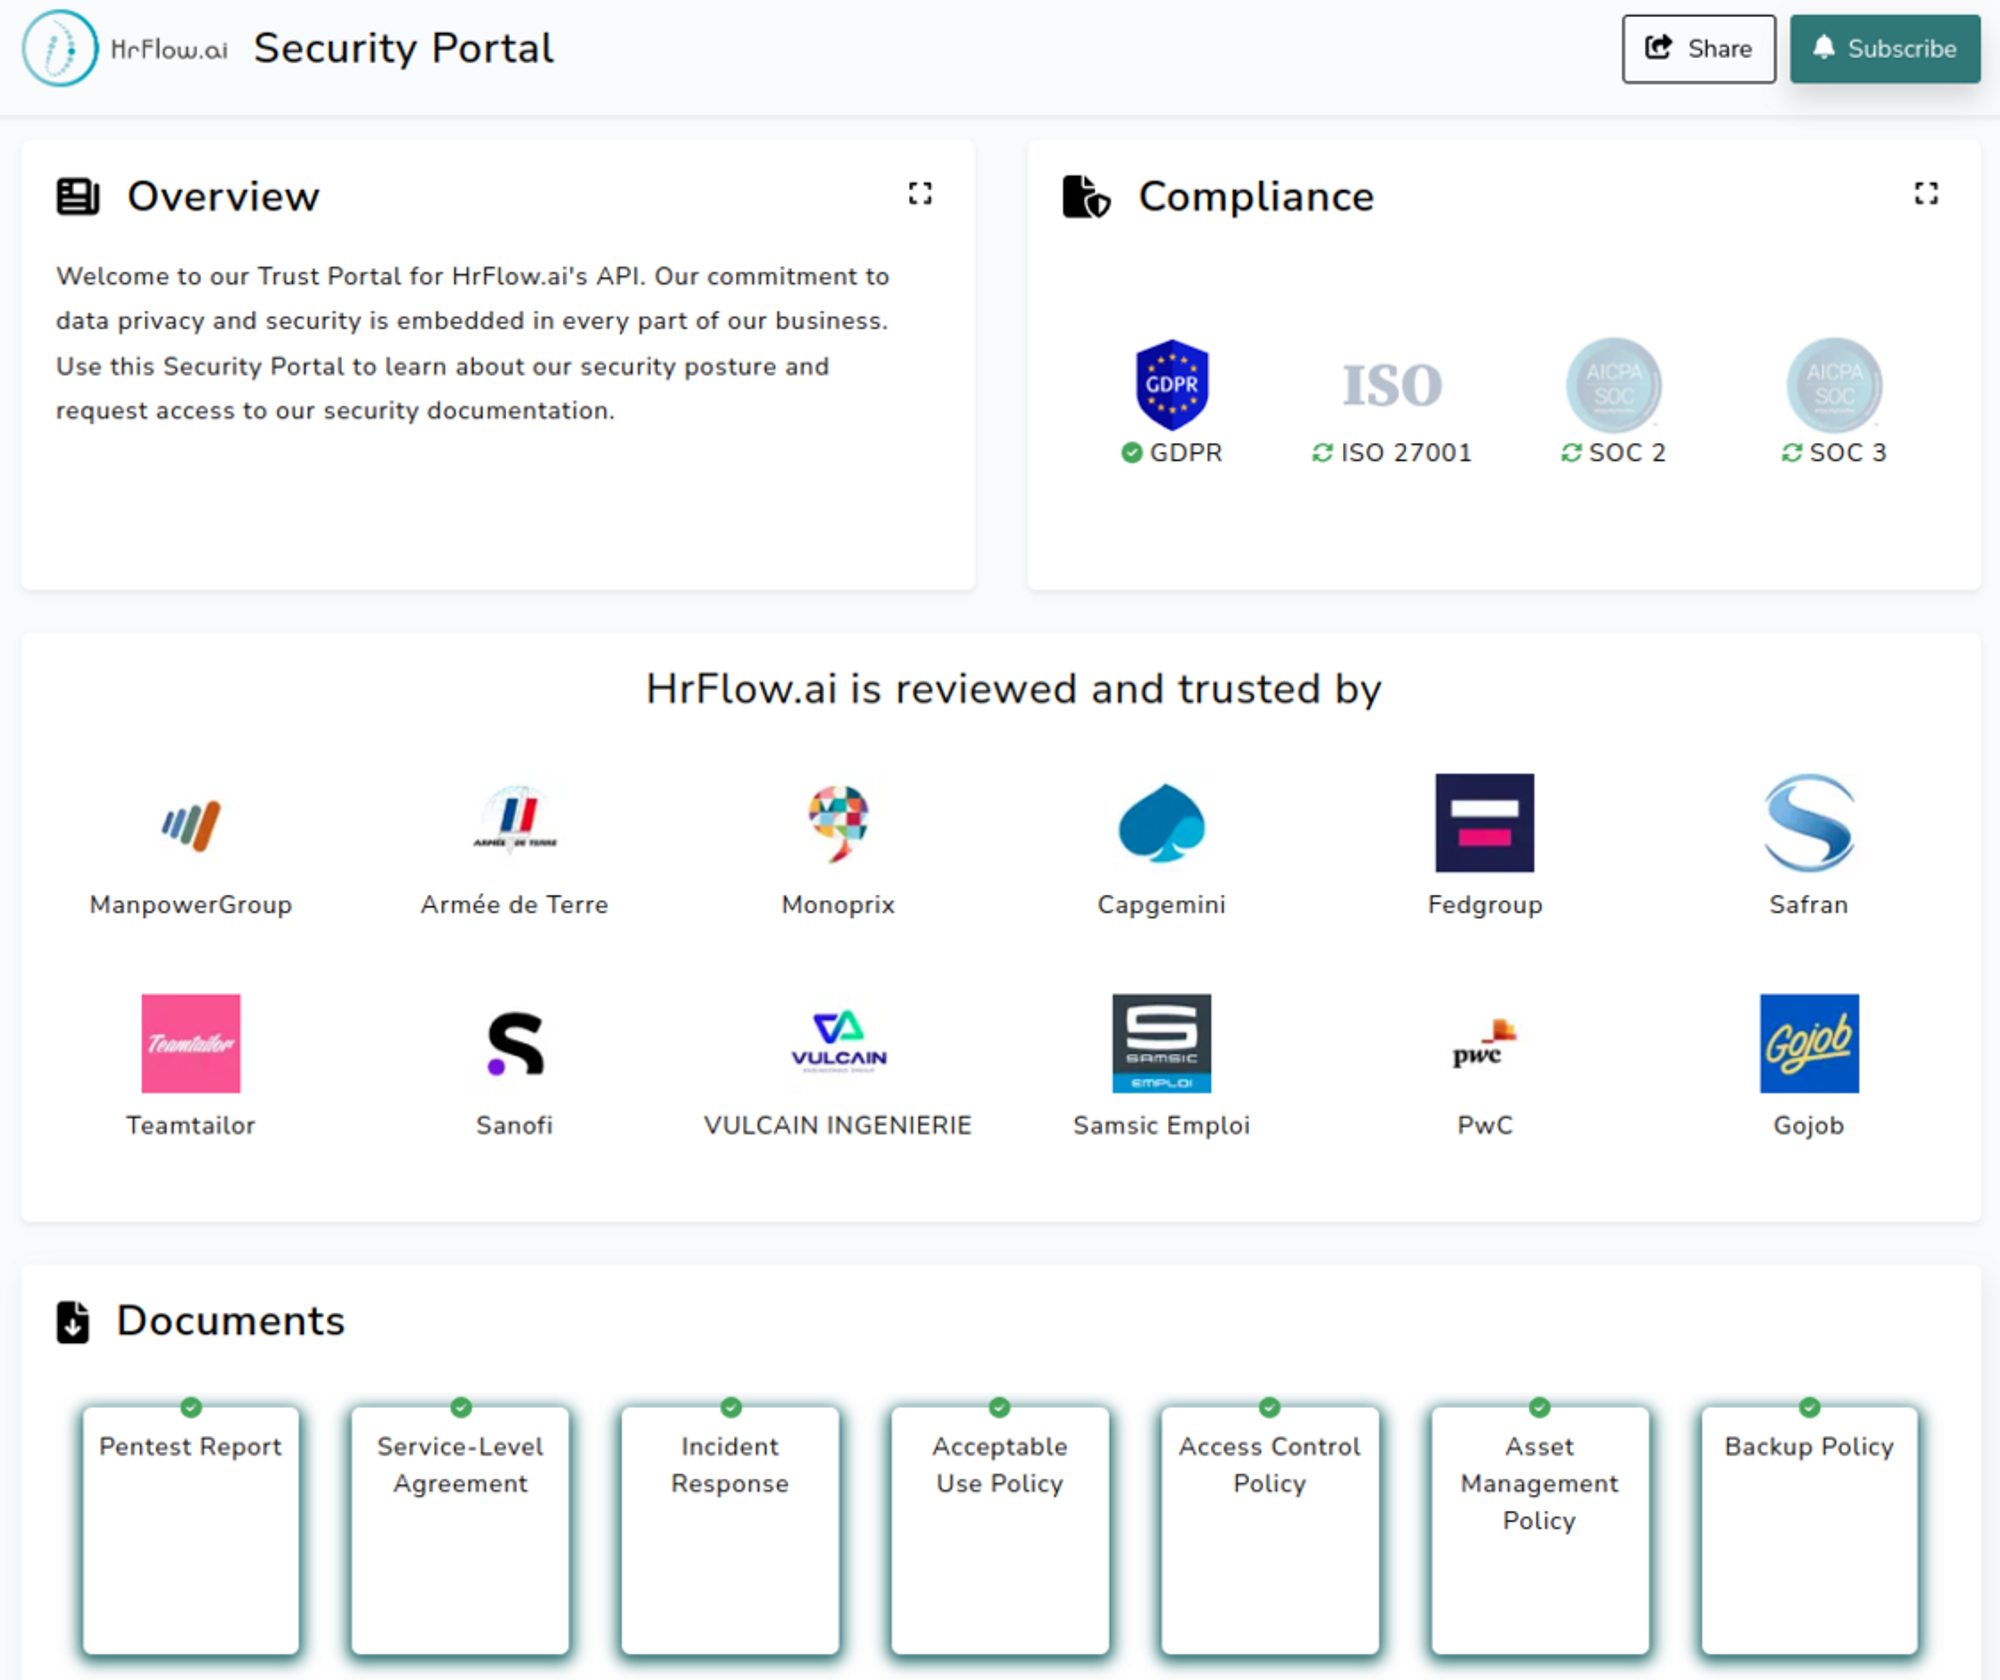Open the Service-Level Agreement document

[459, 1530]
